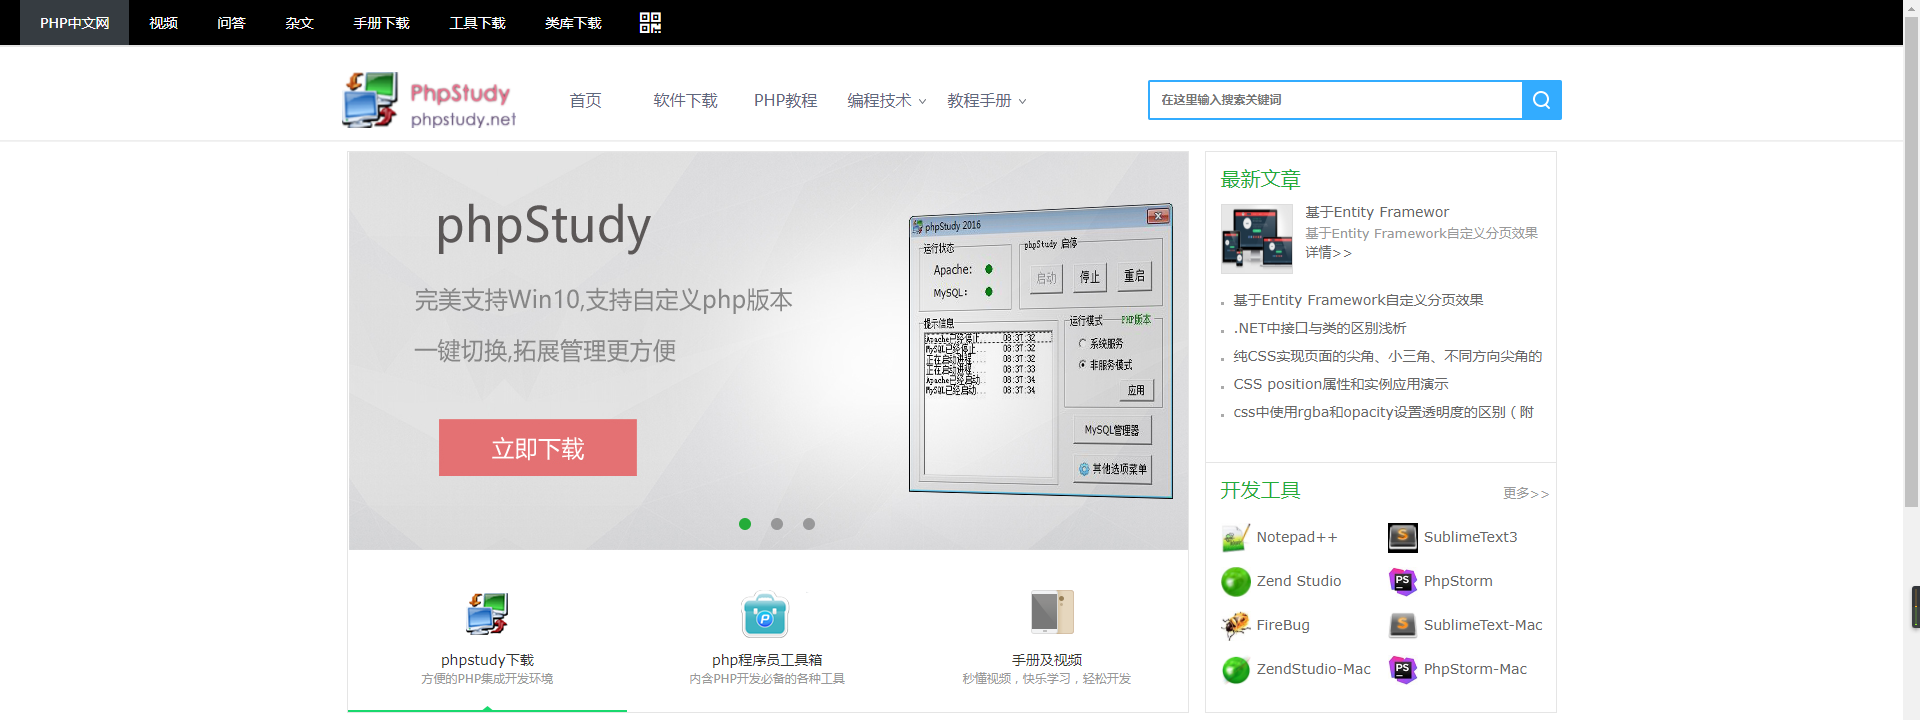Go to 首页 in the main navigation

585,101
